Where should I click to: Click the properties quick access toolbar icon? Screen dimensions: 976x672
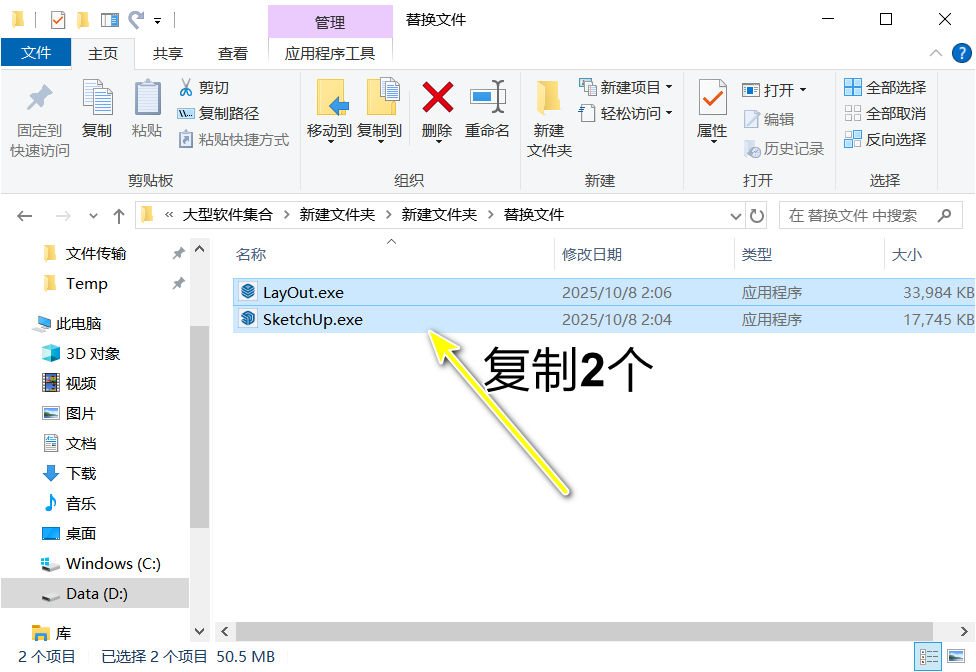(58, 21)
